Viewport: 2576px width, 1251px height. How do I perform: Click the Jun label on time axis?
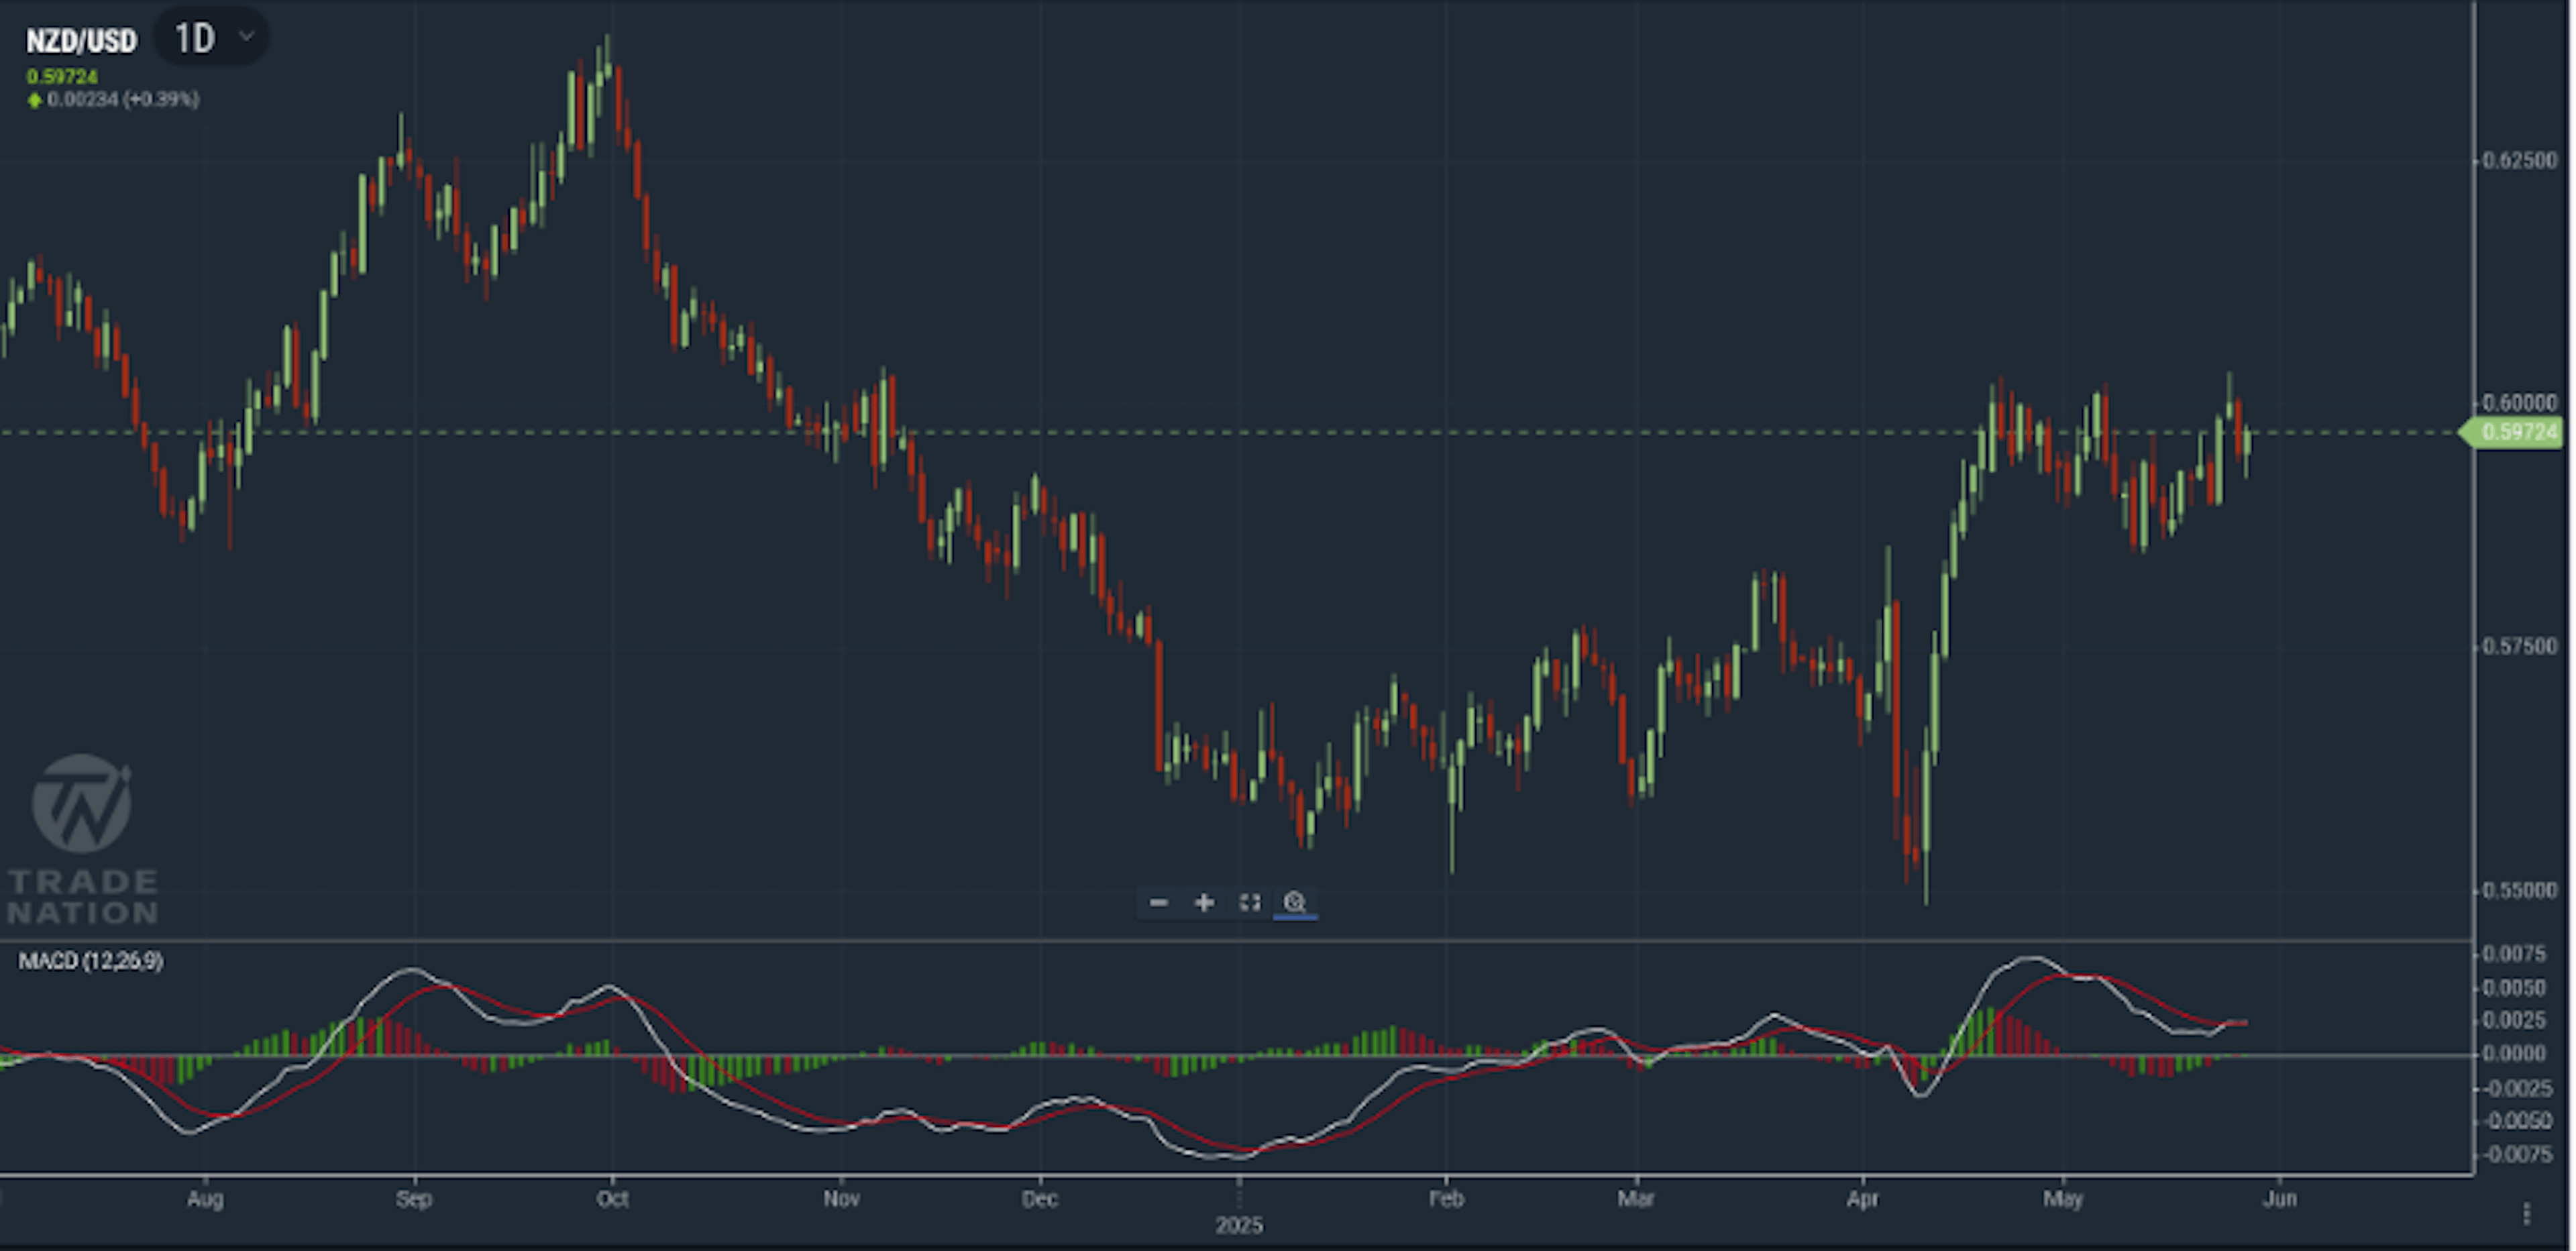click(2280, 1198)
